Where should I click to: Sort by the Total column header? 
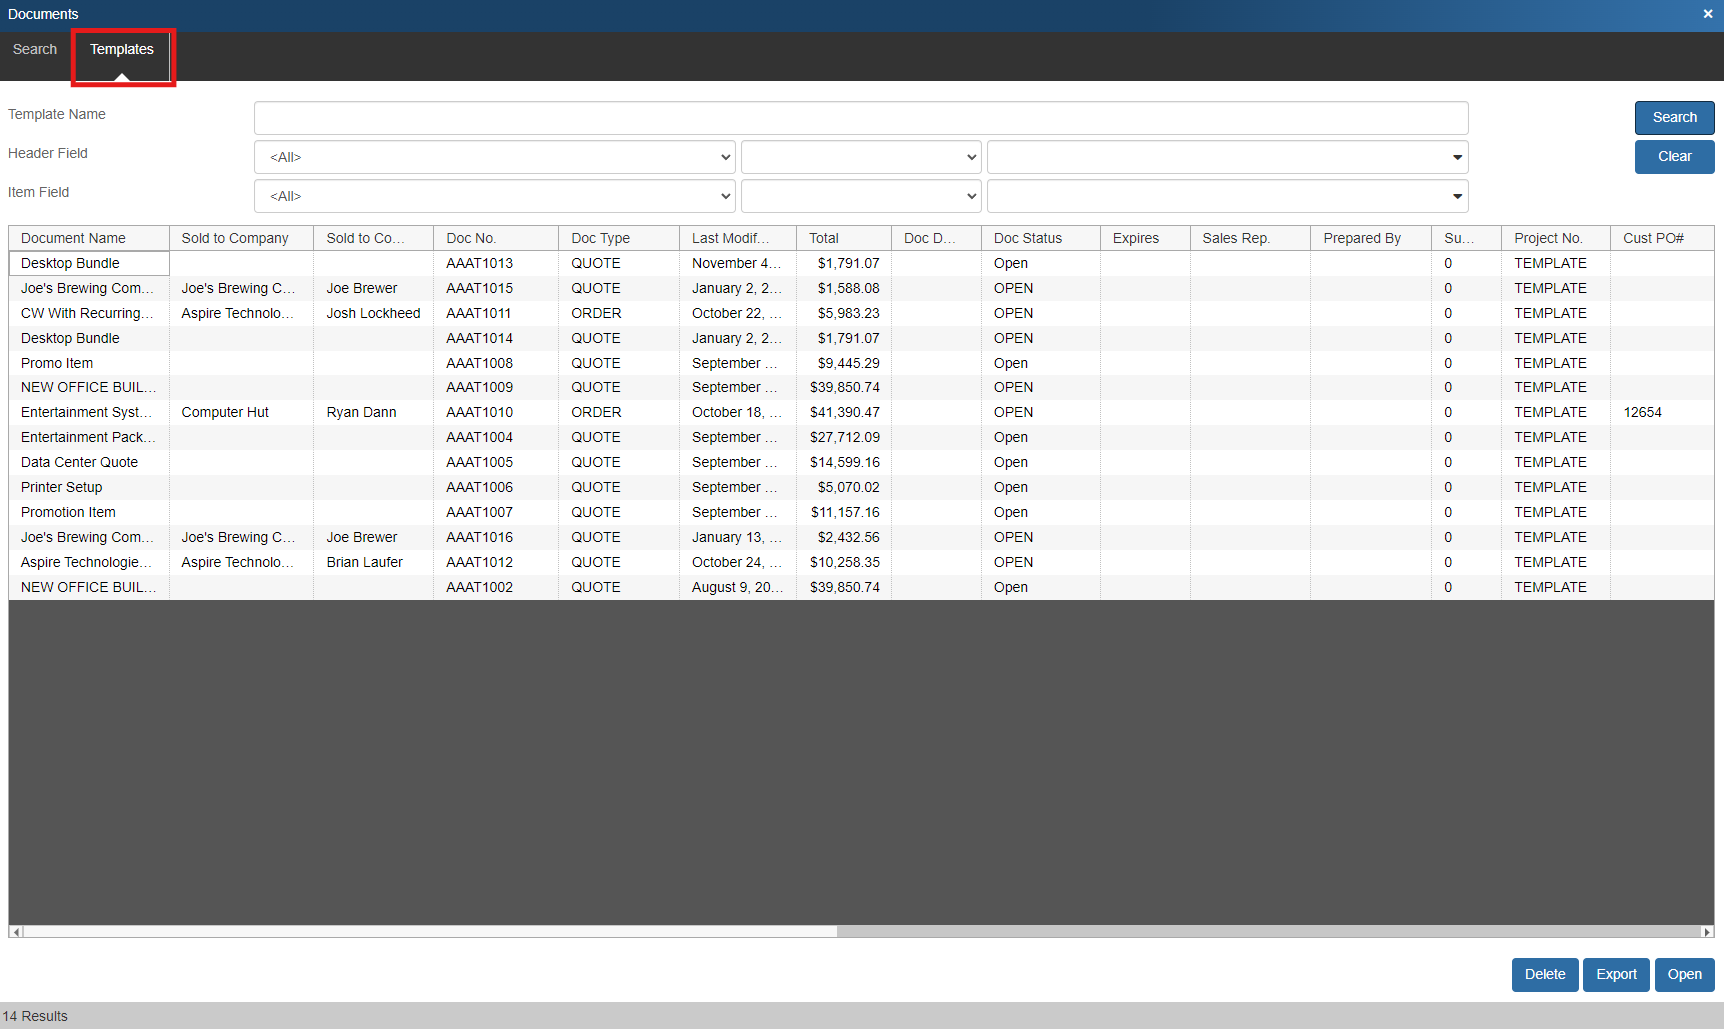(842, 238)
